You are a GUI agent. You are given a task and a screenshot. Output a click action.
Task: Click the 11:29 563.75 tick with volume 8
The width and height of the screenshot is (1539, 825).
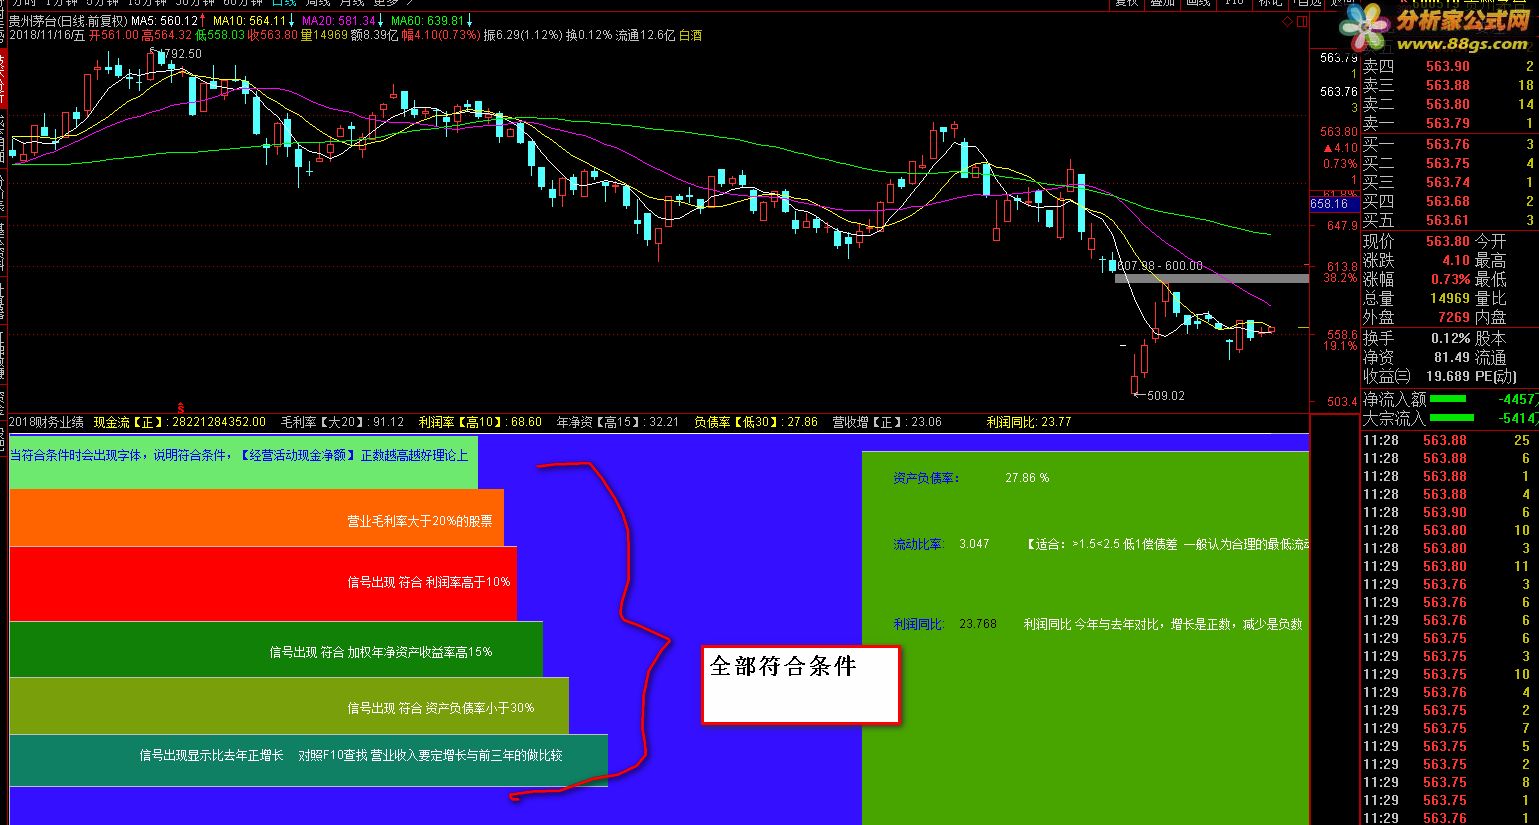coord(1449,782)
